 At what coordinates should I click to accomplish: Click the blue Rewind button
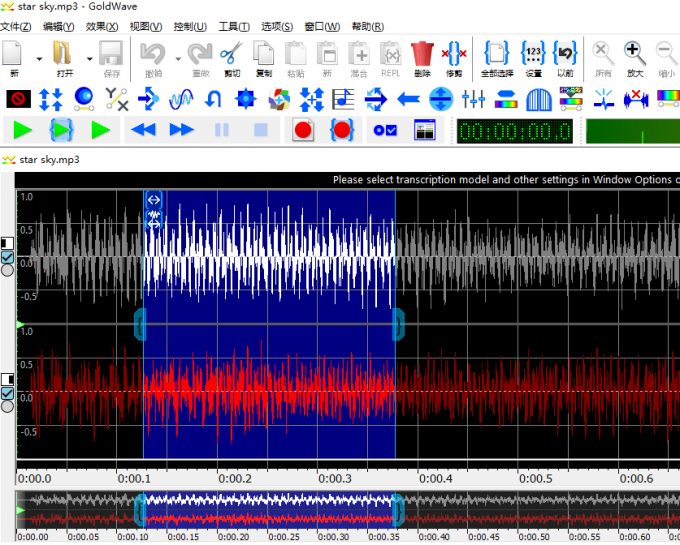(x=143, y=130)
